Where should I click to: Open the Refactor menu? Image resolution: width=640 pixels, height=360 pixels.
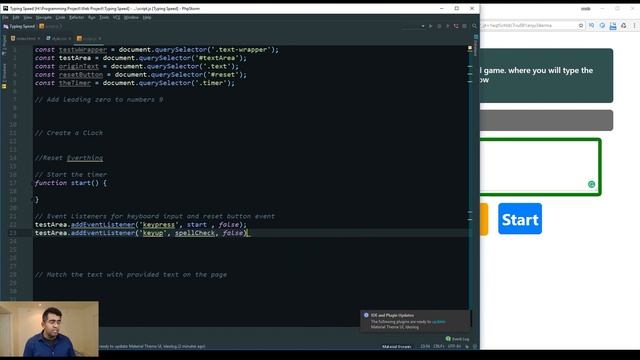pos(76,18)
